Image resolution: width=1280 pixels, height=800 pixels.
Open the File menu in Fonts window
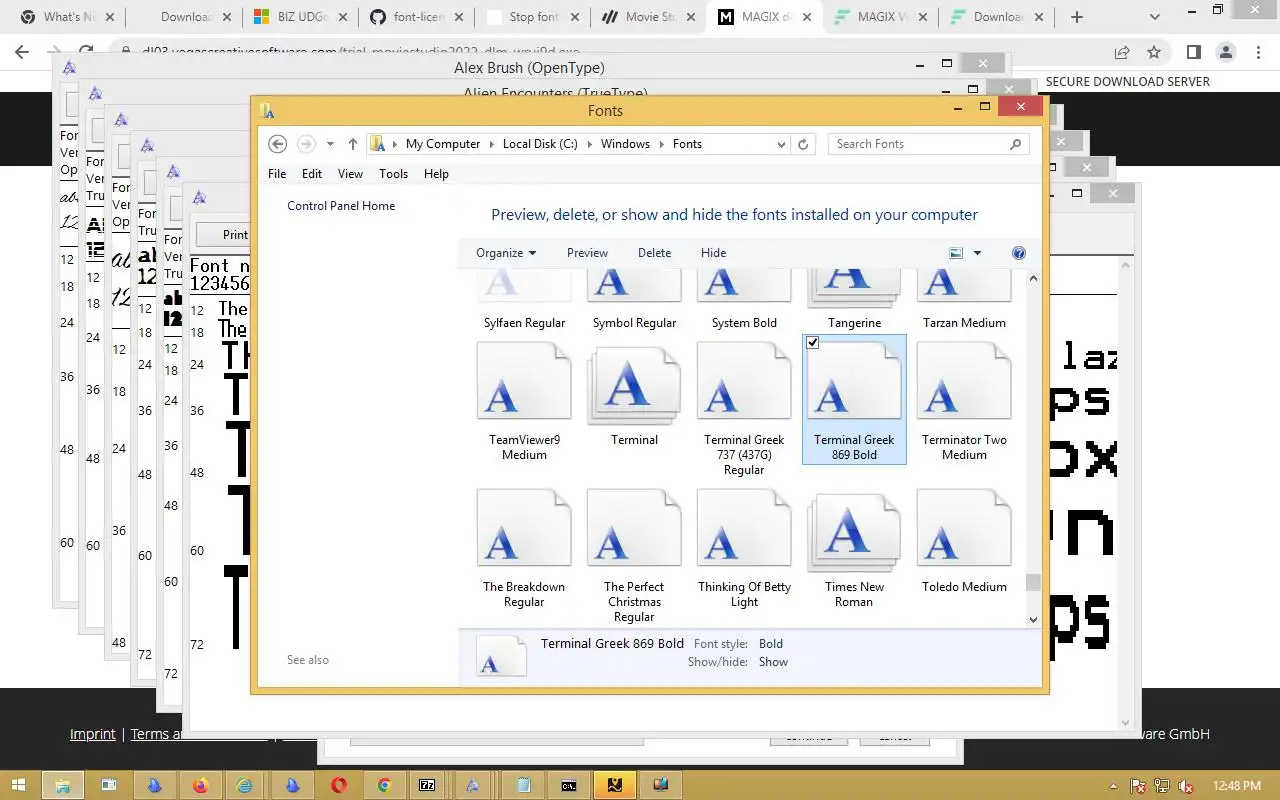277,174
